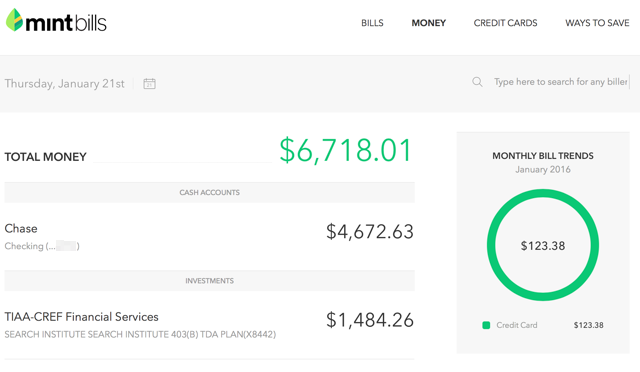Click the Thursday, January 21st date
The width and height of the screenshot is (640, 372).
tap(64, 84)
